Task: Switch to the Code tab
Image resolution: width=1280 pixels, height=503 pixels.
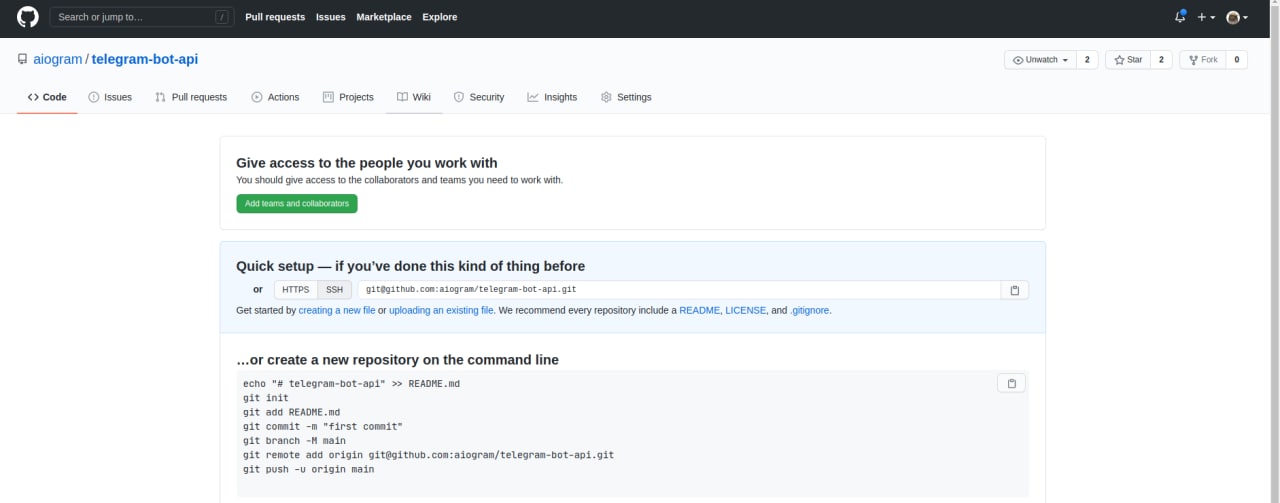Action: (x=47, y=97)
